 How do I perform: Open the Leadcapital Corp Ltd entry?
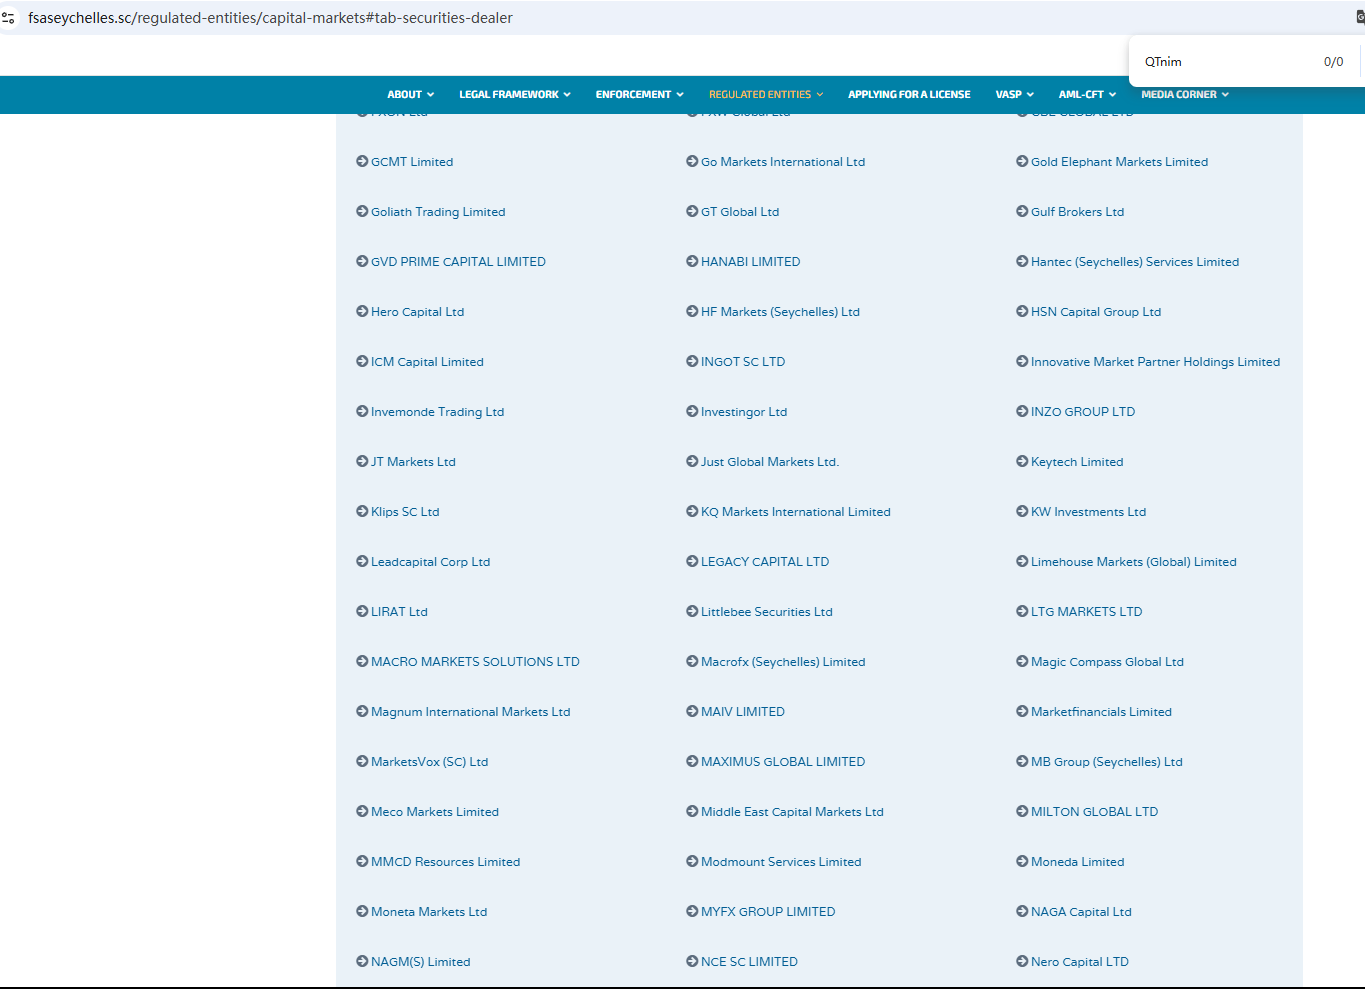pyautogui.click(x=430, y=562)
